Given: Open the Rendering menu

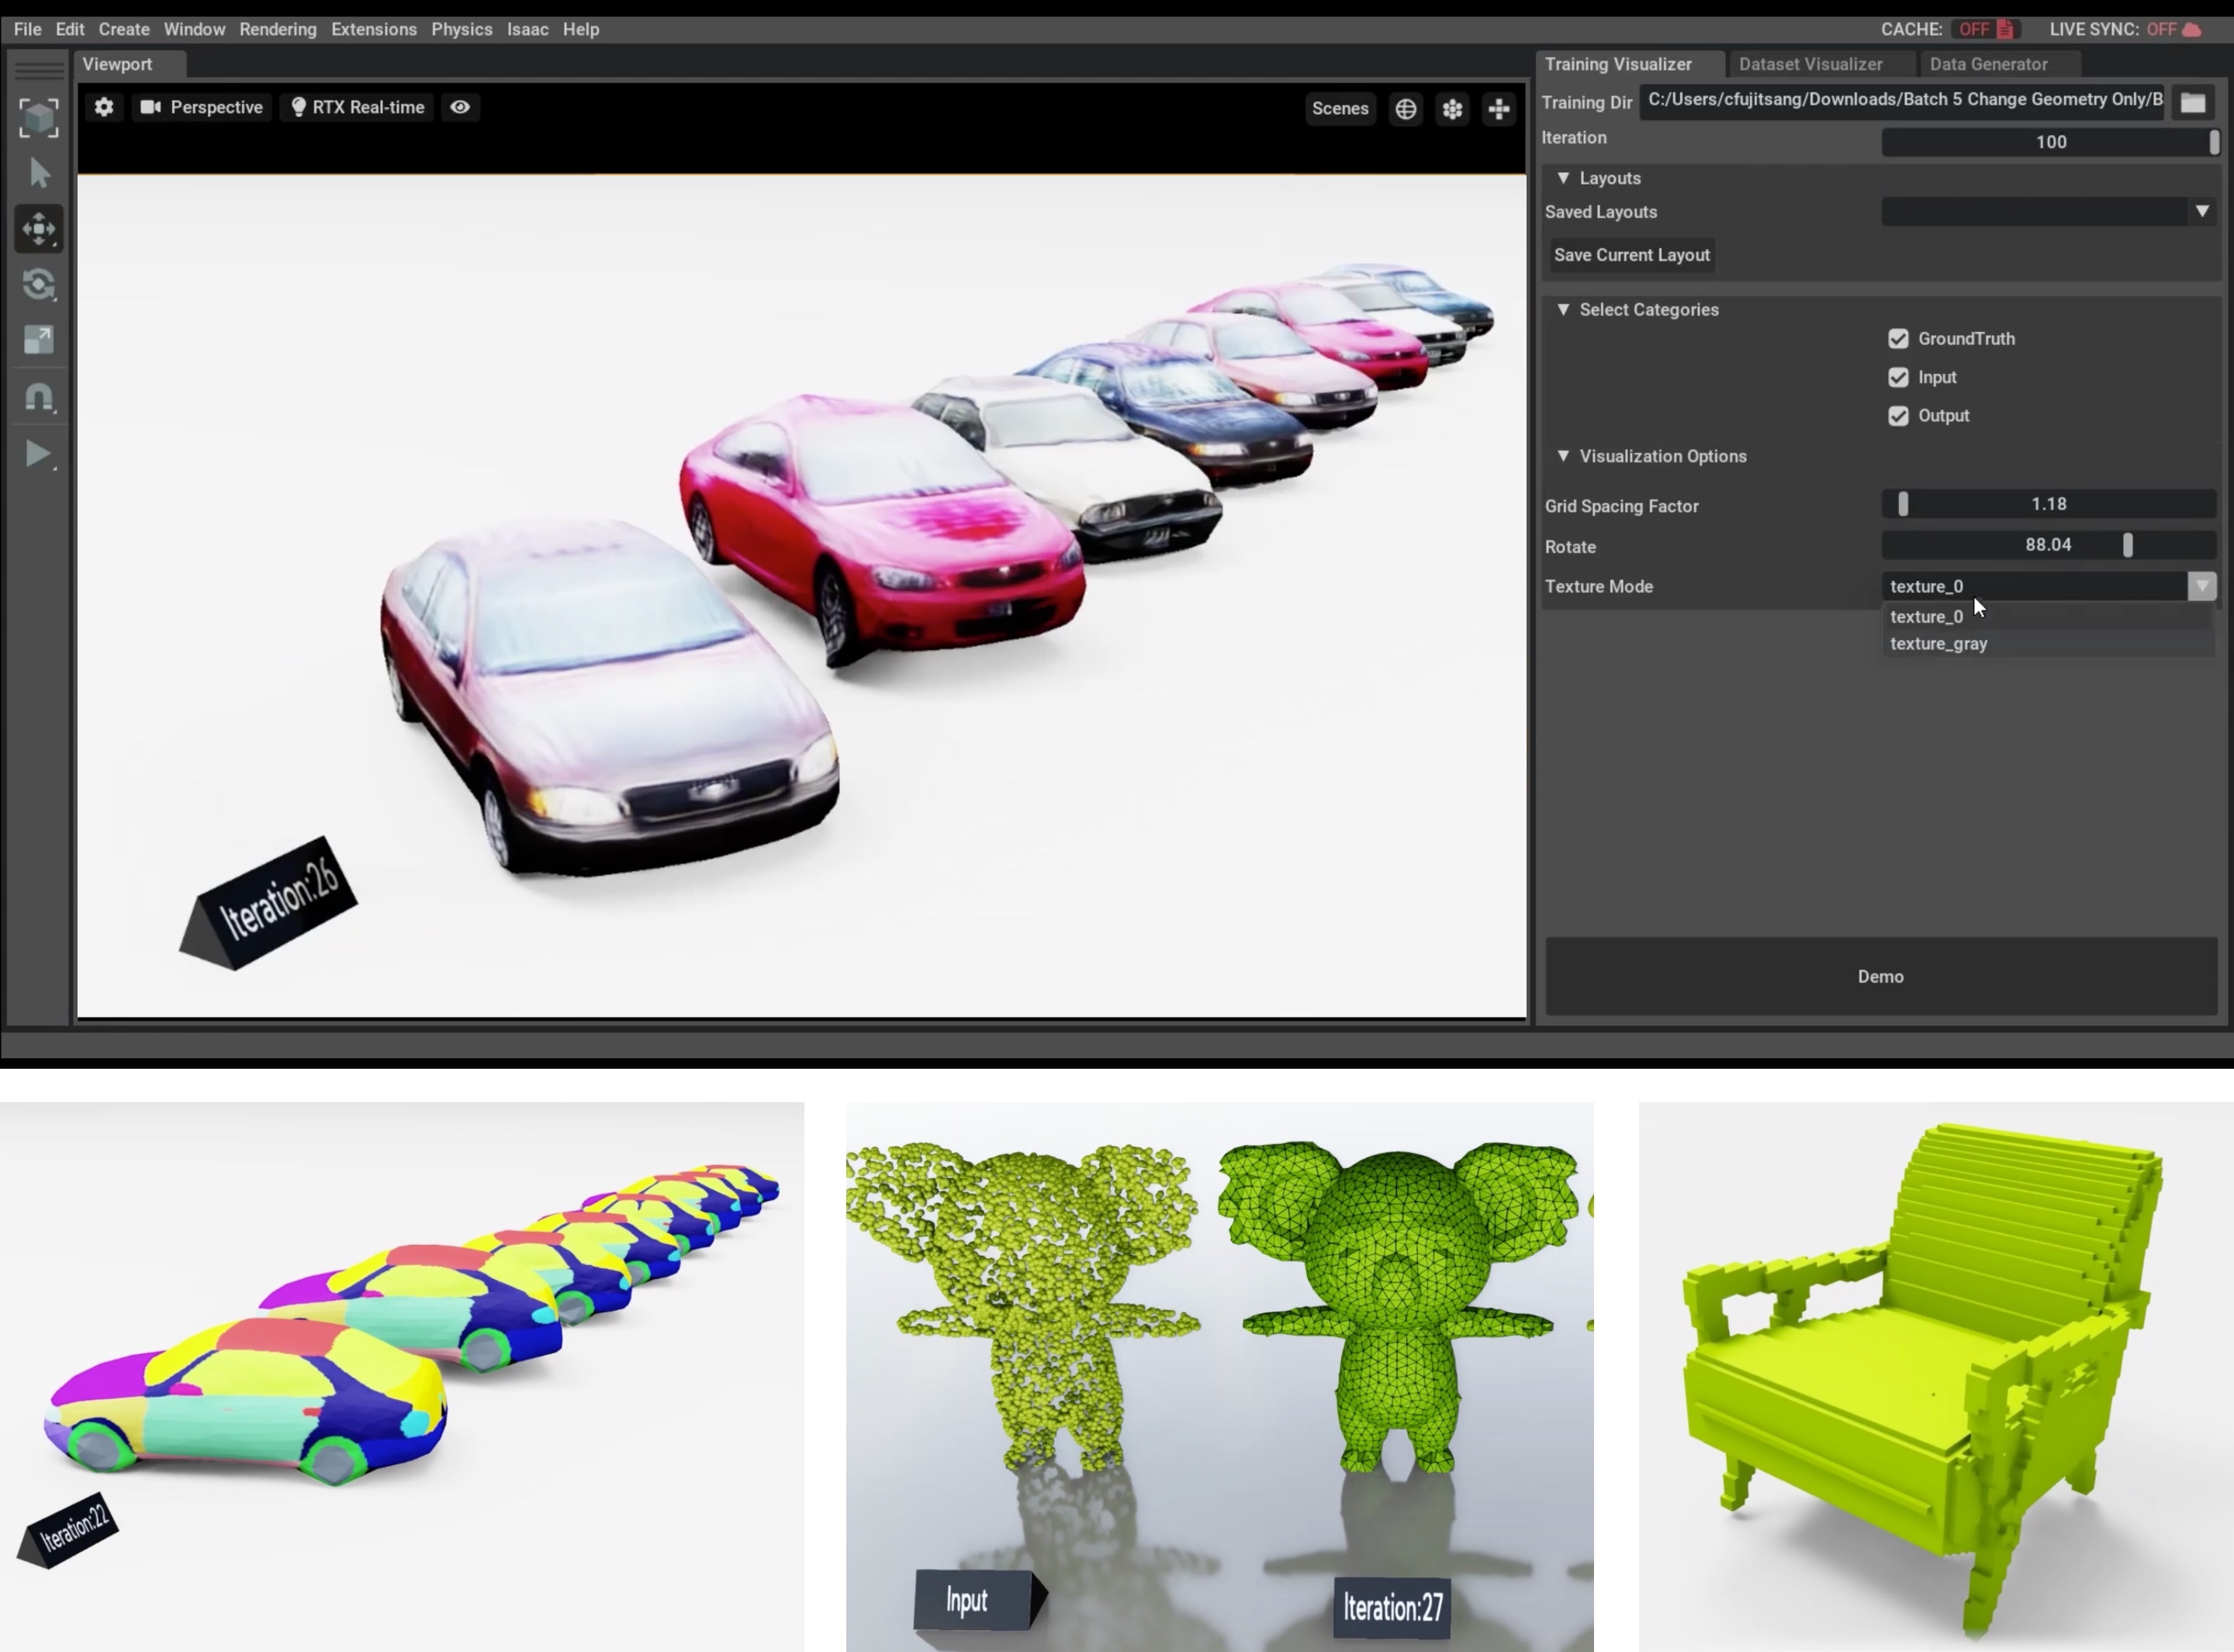Looking at the screenshot, I should click(277, 29).
